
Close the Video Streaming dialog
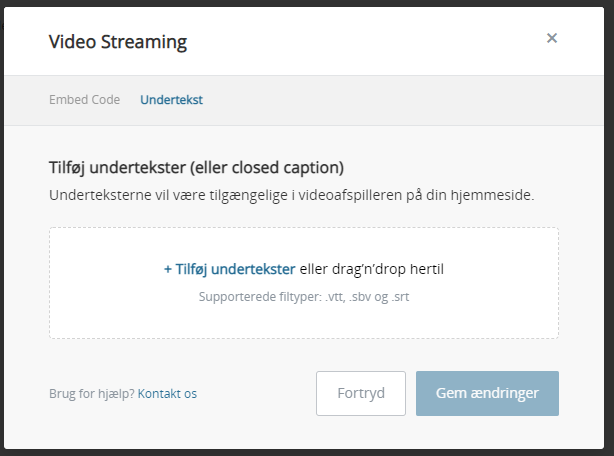(x=551, y=39)
